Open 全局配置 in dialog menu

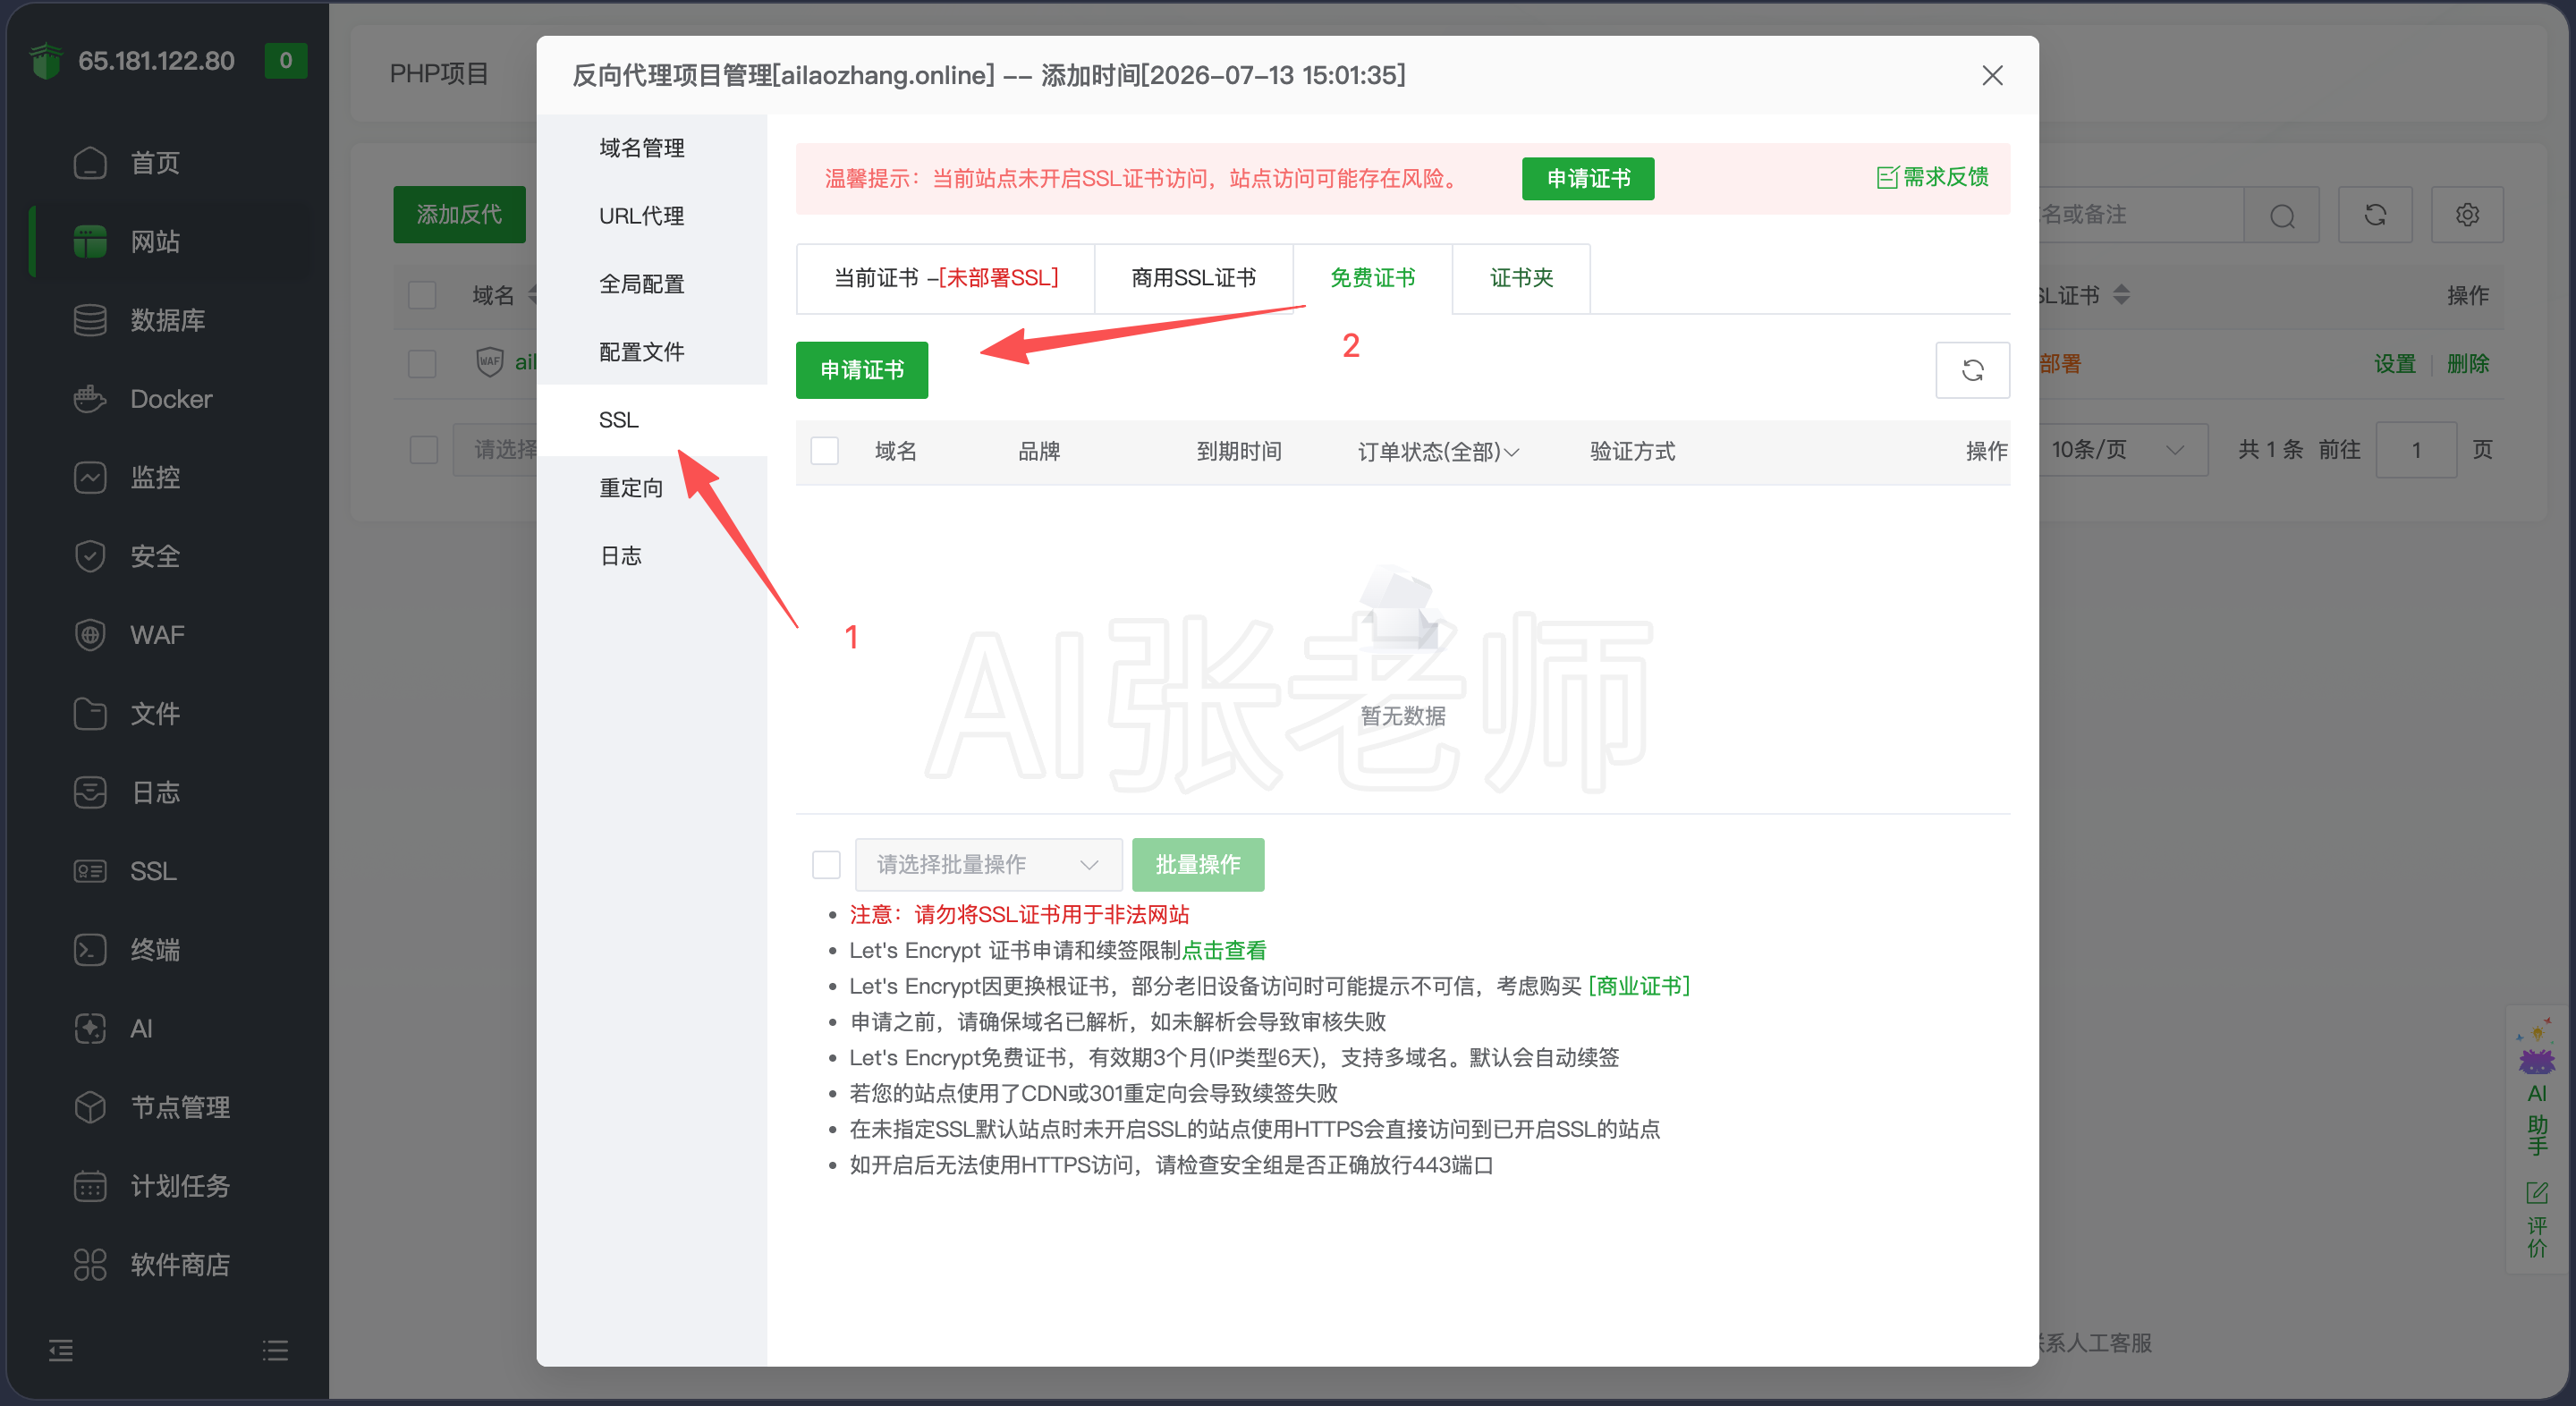(642, 284)
